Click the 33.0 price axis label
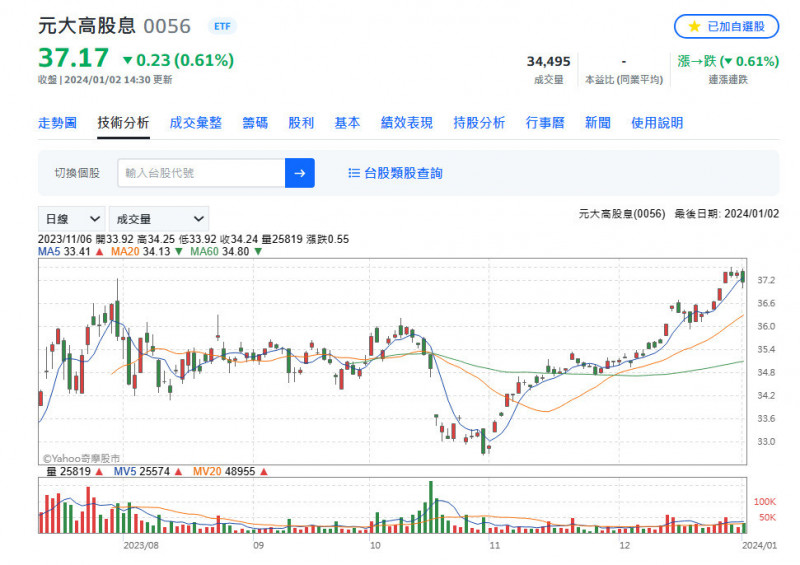 pos(766,441)
